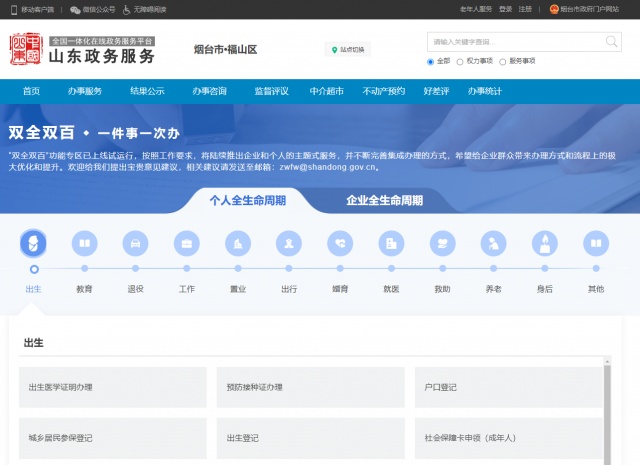640x465 pixels.
Task: Open the 工作 (work) briefcase icon
Action: (x=187, y=243)
